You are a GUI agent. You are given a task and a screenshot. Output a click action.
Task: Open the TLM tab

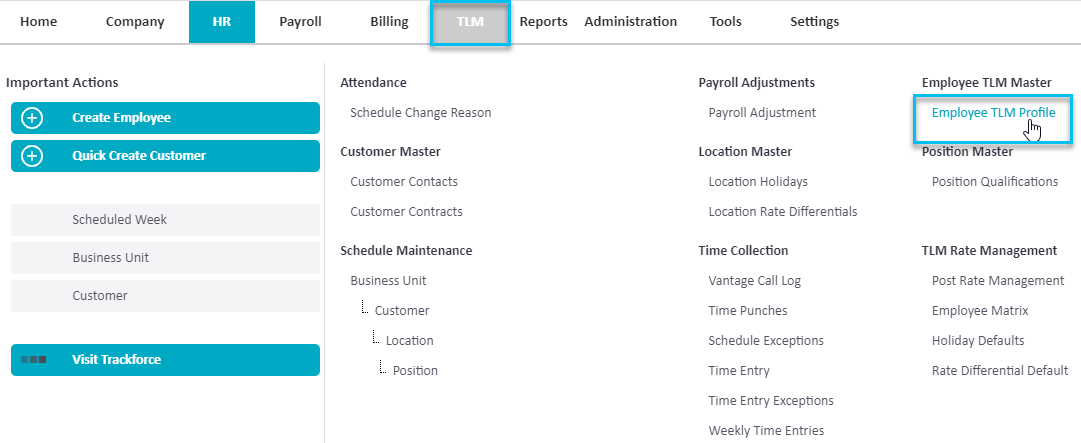click(470, 23)
